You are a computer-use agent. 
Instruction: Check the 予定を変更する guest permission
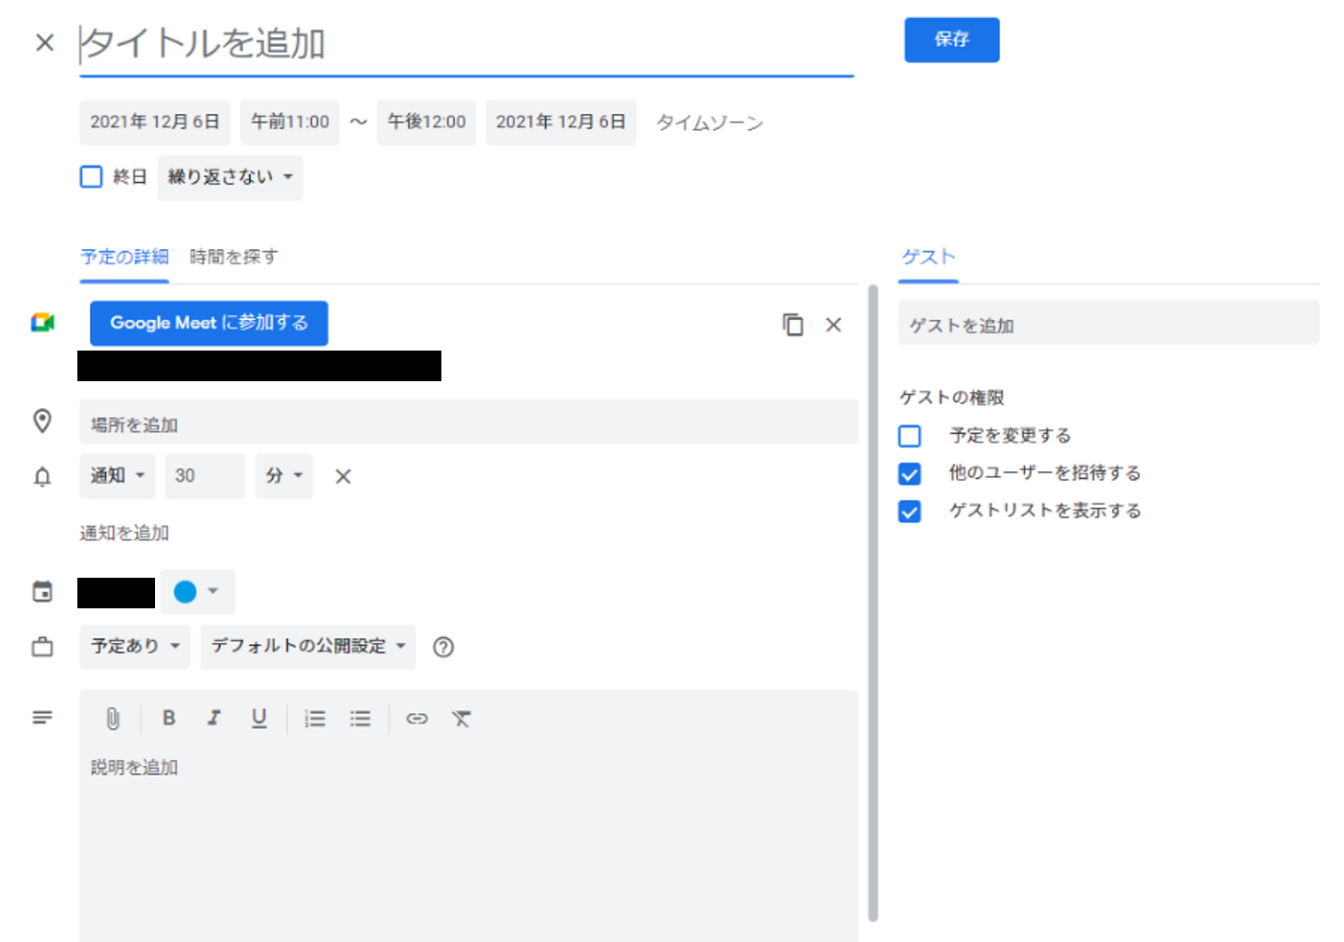point(909,436)
